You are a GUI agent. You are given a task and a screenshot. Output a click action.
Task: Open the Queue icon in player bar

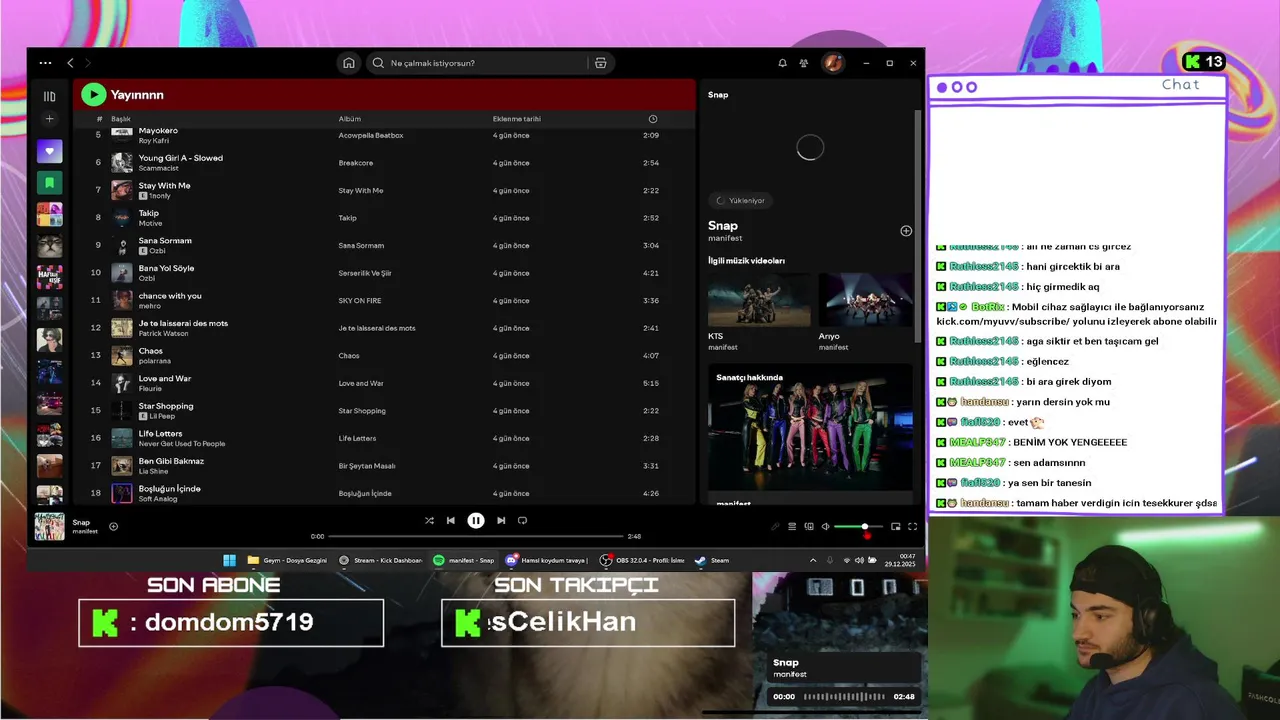792,526
